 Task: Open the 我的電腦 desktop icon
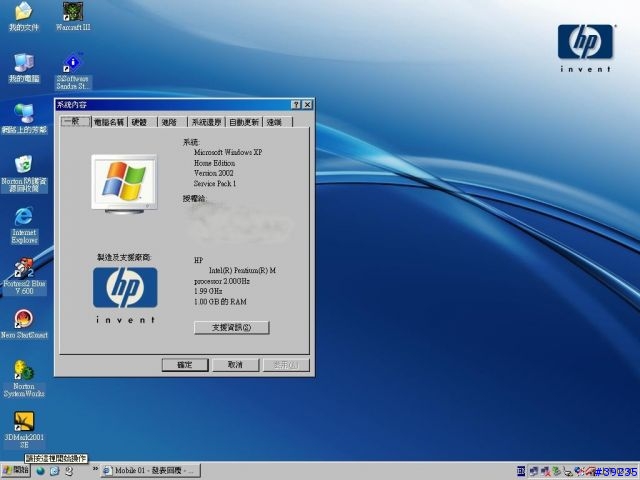pyautogui.click(x=24, y=68)
